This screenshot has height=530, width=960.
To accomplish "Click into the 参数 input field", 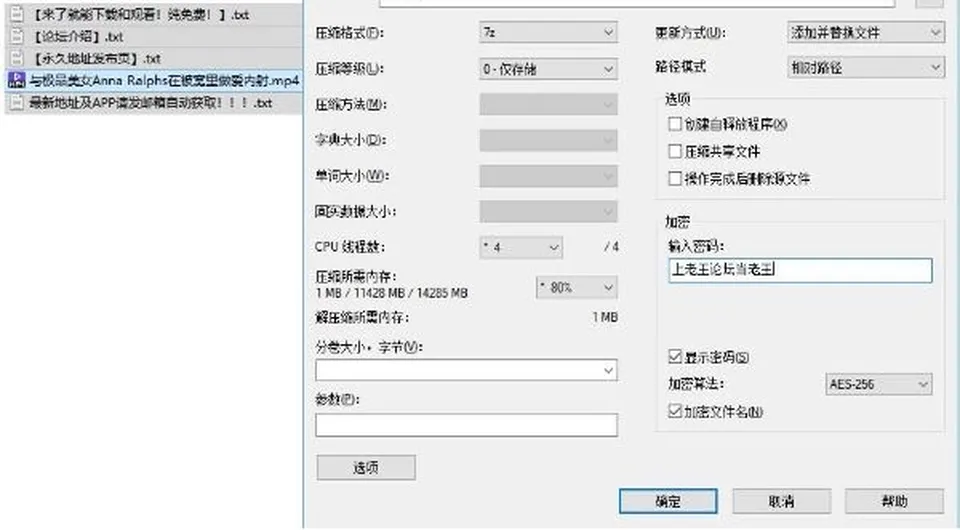I will tap(467, 425).
